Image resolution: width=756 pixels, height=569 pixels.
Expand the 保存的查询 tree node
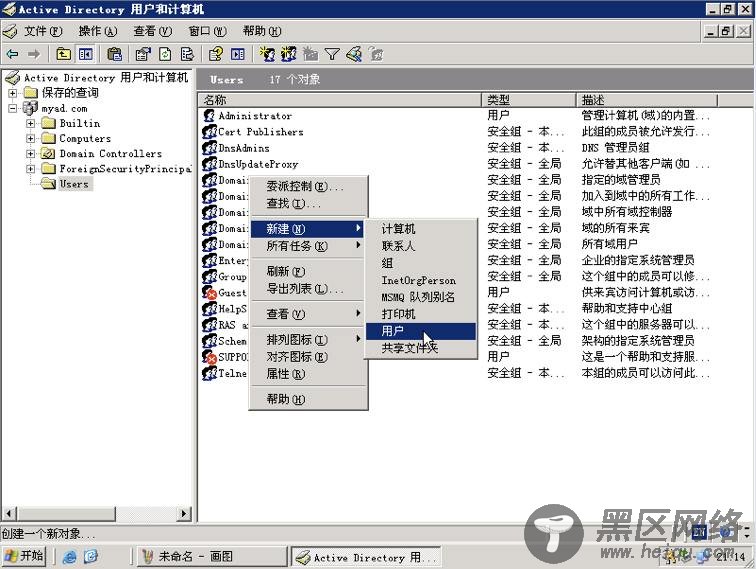tap(13, 93)
